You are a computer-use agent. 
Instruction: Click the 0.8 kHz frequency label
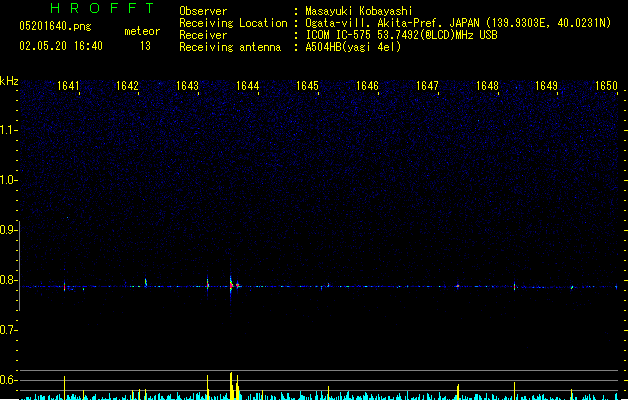[x=8, y=280]
